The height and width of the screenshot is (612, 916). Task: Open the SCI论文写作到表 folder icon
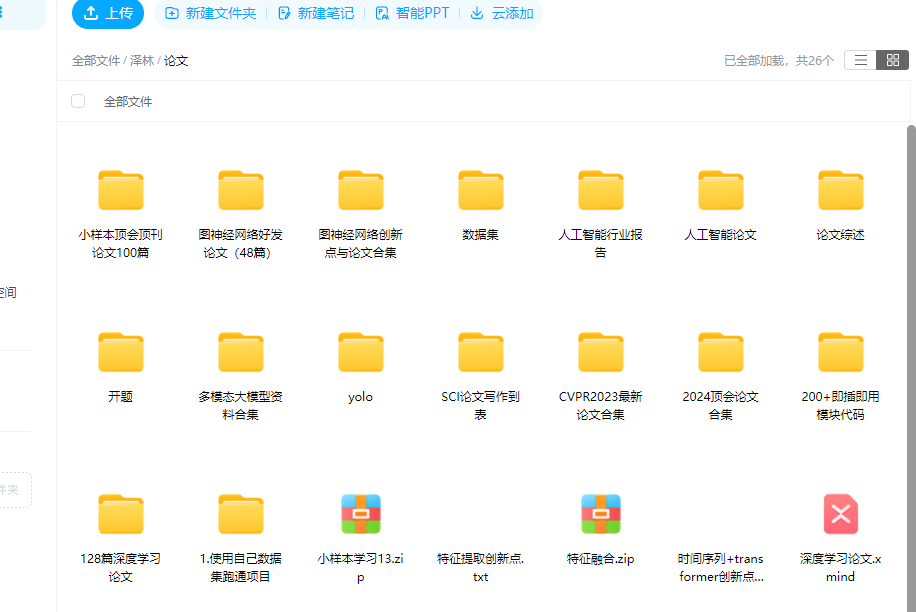tap(481, 352)
